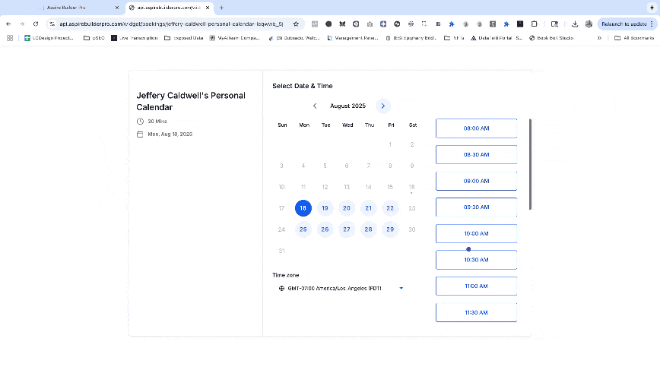The image size is (660, 386).
Task: Select August 26 date
Action: (325, 229)
